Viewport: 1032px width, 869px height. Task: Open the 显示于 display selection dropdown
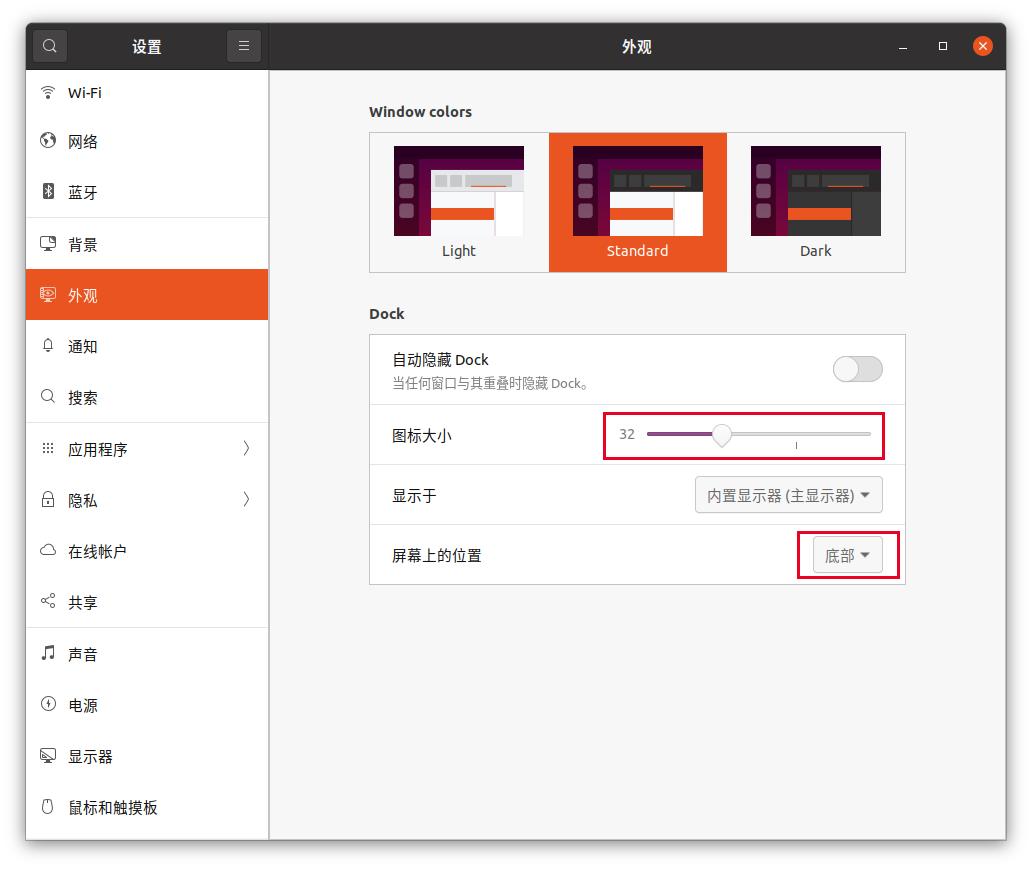[x=789, y=494]
